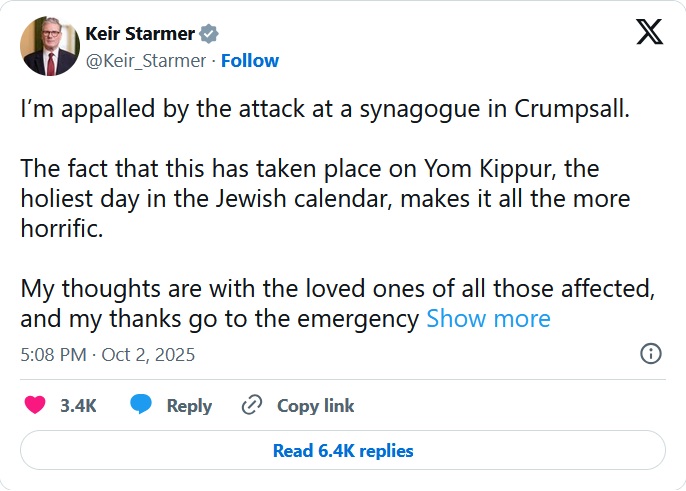
Task: Open the 5:08 PM Oct 2, 2025 timestamp
Action: [107, 354]
